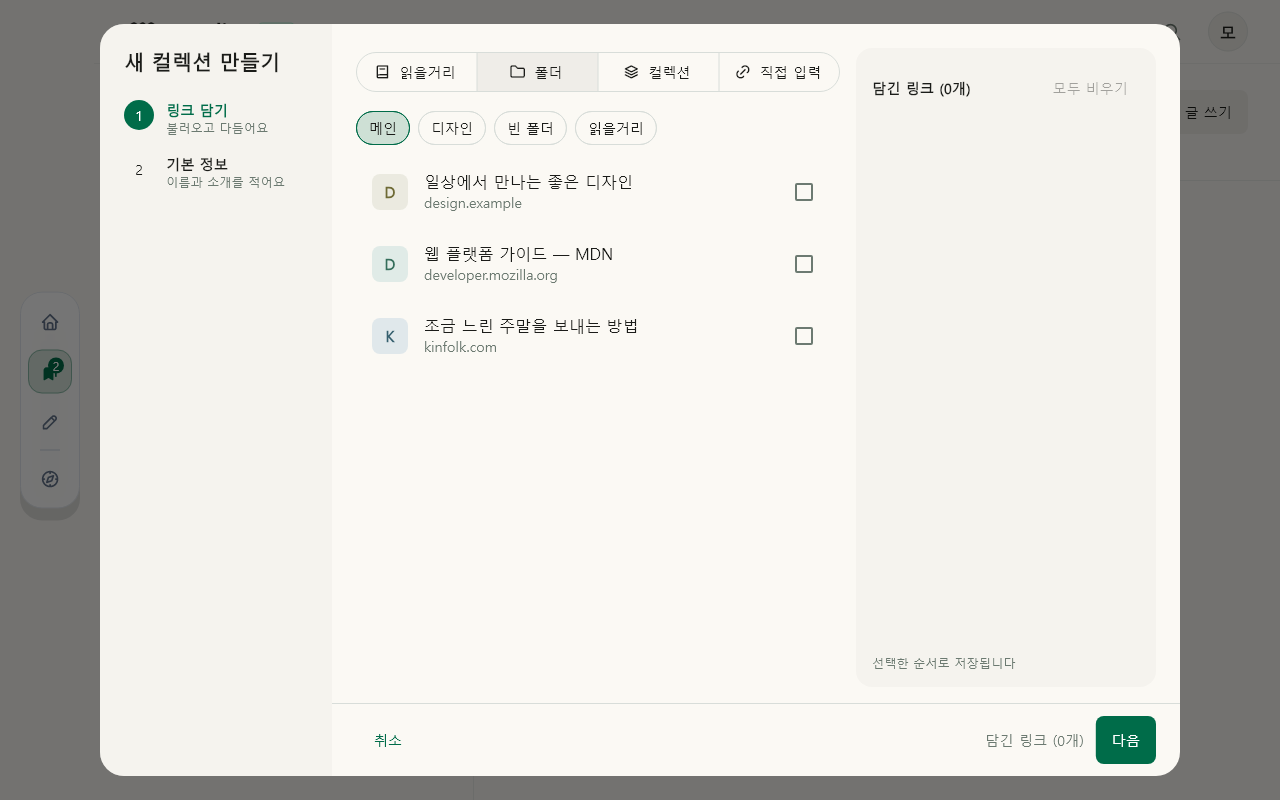Cancel the dialog with 취소
The image size is (1280, 800).
(388, 740)
